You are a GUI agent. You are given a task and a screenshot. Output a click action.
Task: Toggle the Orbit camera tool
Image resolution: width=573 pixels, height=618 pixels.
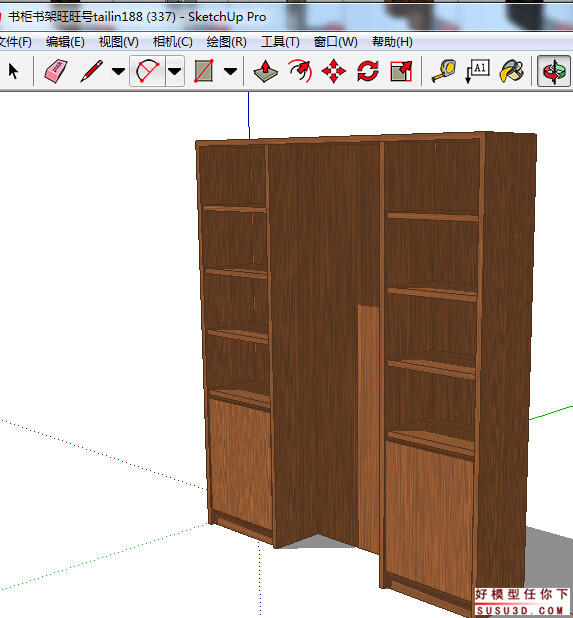[x=554, y=71]
